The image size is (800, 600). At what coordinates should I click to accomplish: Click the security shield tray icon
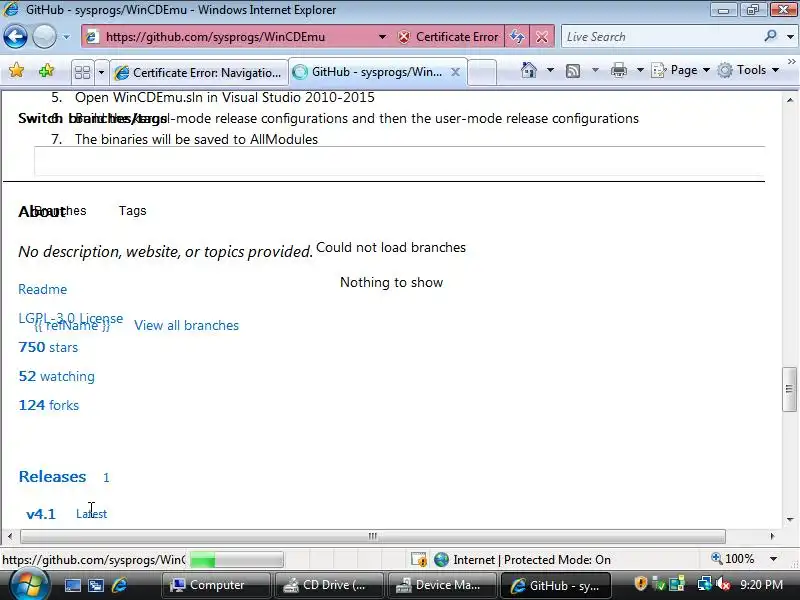640,584
